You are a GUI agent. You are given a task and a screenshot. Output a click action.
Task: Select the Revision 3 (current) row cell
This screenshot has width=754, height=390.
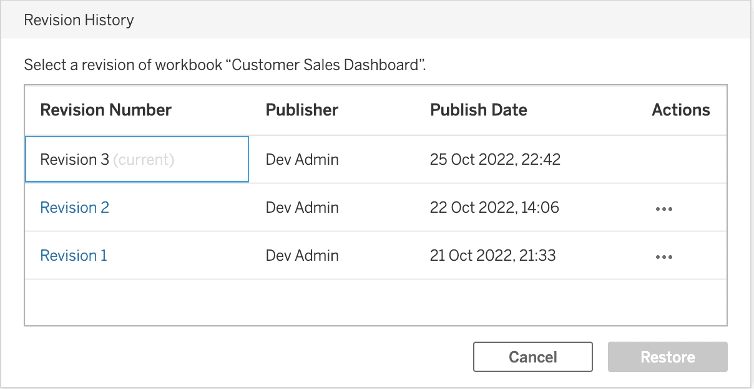pyautogui.click(x=137, y=159)
